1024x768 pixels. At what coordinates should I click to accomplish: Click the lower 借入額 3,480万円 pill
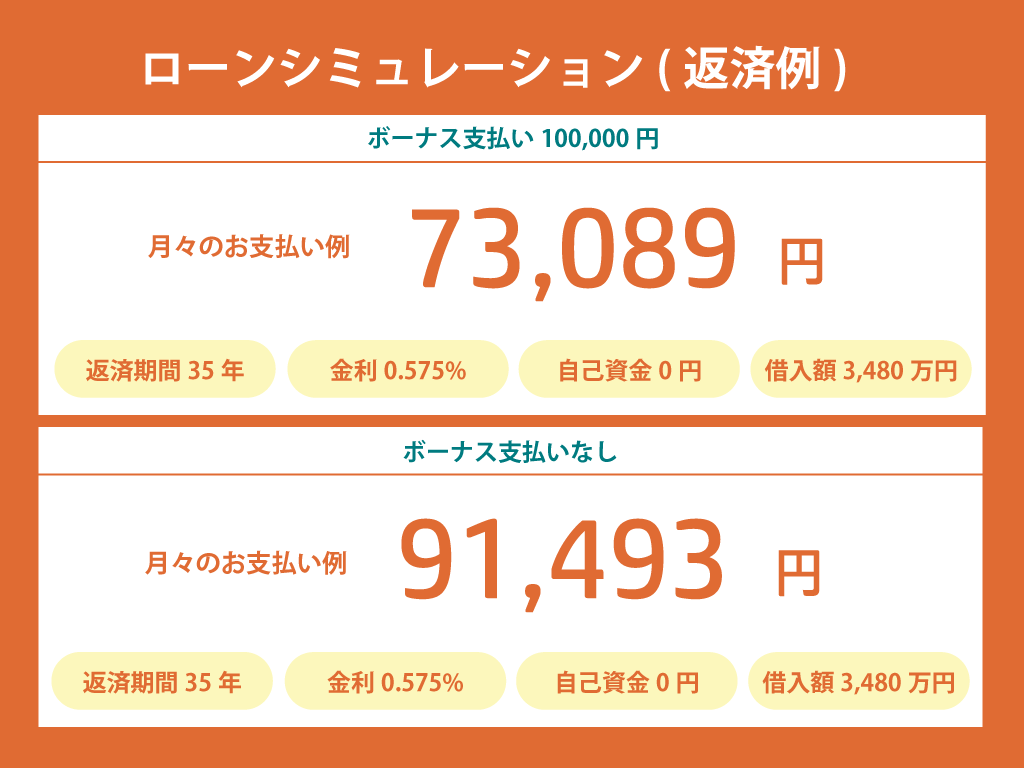(858, 681)
